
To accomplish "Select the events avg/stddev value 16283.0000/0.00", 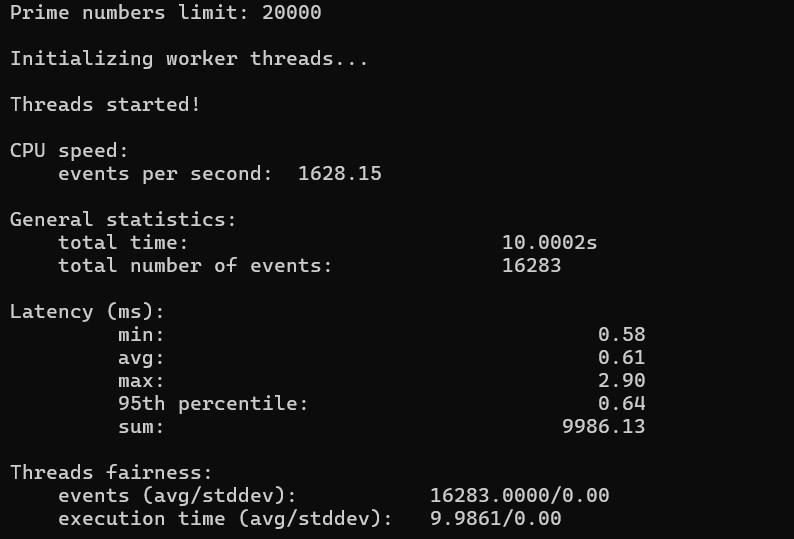I will coord(519,496).
